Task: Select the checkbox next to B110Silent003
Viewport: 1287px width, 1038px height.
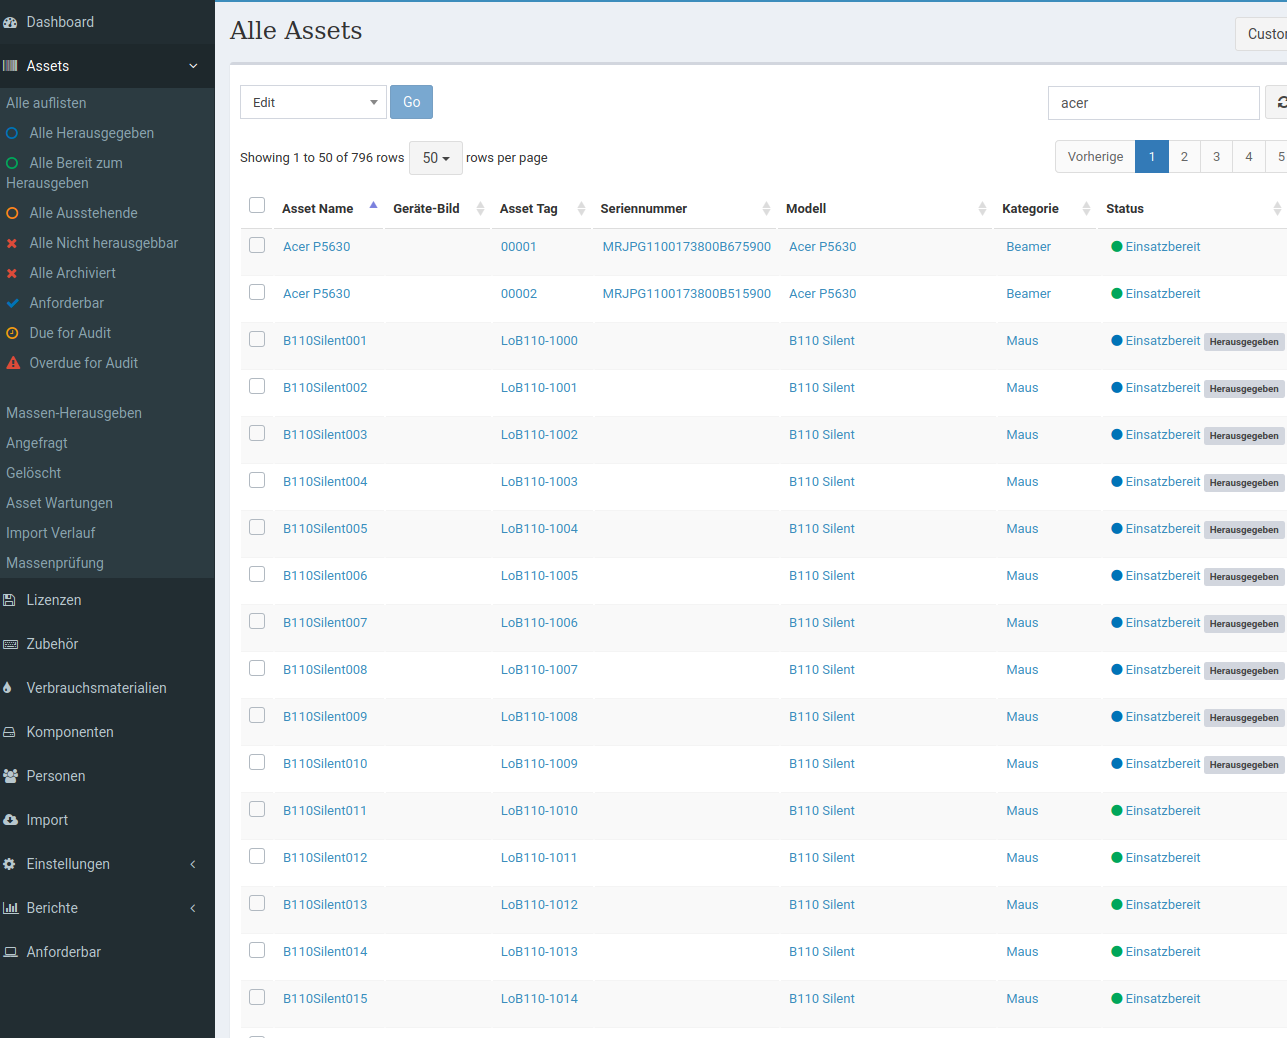Action: (x=257, y=433)
